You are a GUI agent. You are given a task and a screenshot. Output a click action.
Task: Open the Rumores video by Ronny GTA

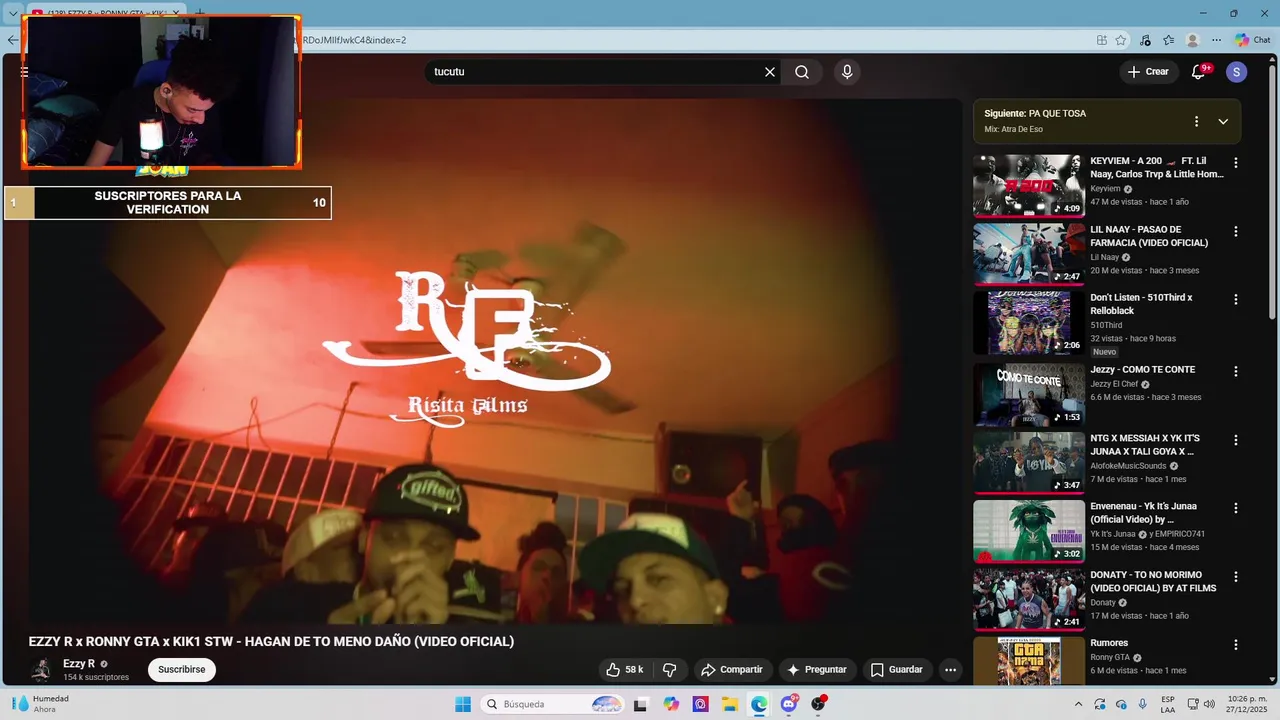point(1109,643)
